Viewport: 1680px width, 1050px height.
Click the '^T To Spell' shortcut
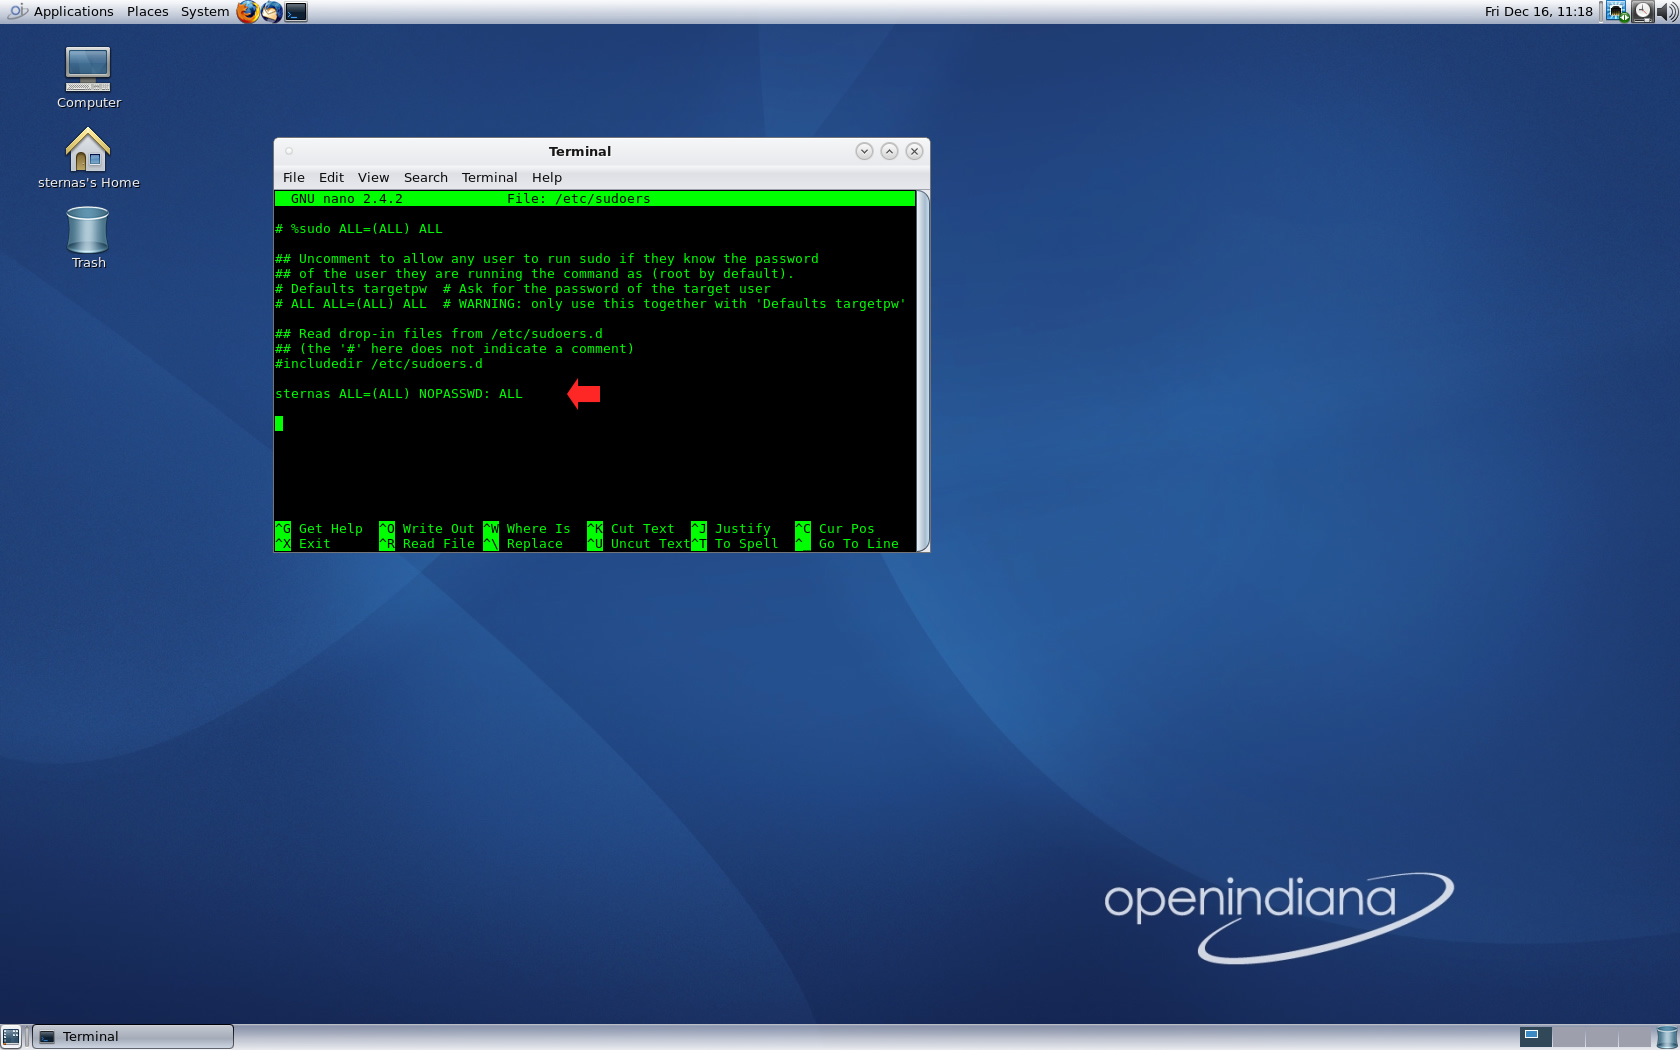[735, 544]
